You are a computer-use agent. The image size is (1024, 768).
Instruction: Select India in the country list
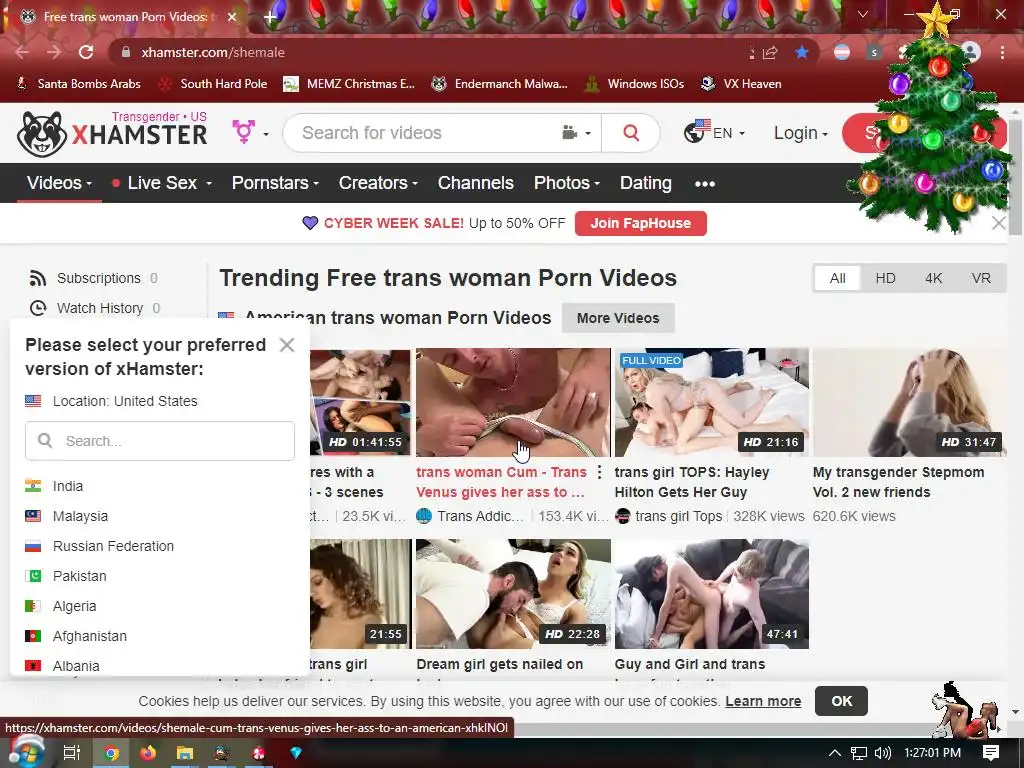pos(54,486)
